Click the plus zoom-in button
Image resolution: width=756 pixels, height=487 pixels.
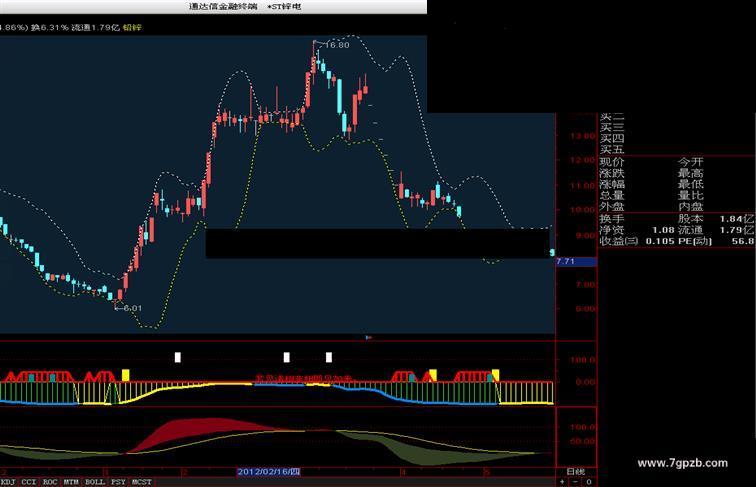pos(562,482)
